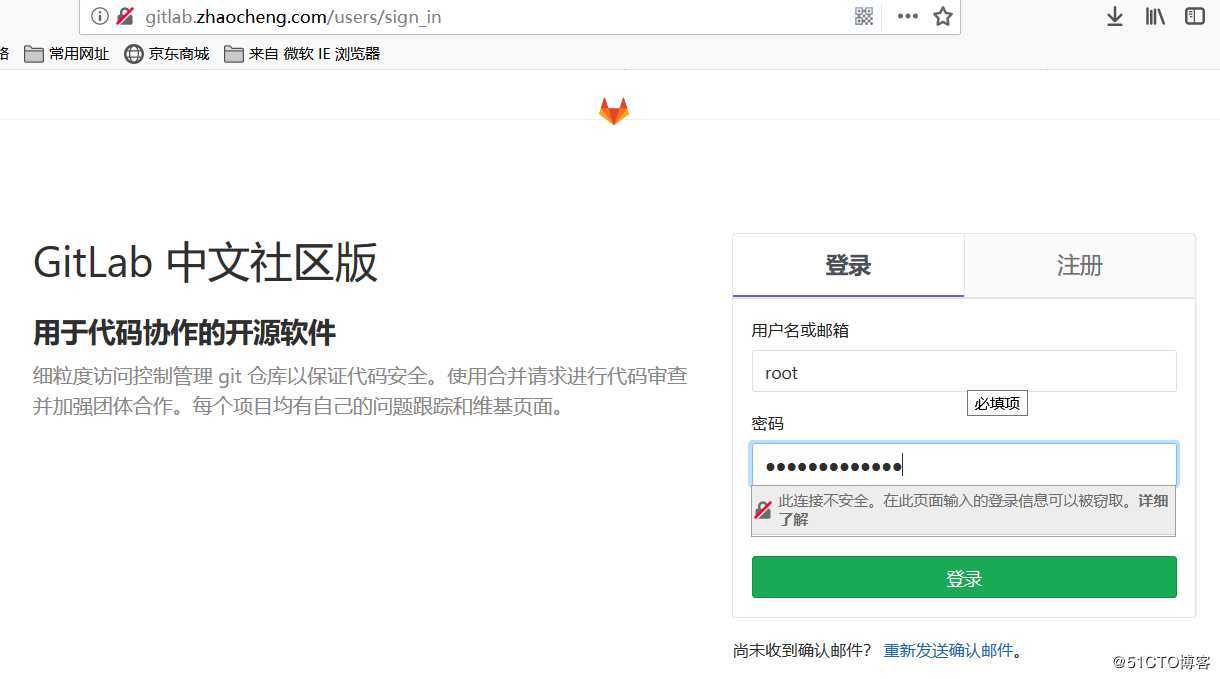Click the insecure connection lock icon in address bar
The image size is (1220, 679).
coord(125,16)
